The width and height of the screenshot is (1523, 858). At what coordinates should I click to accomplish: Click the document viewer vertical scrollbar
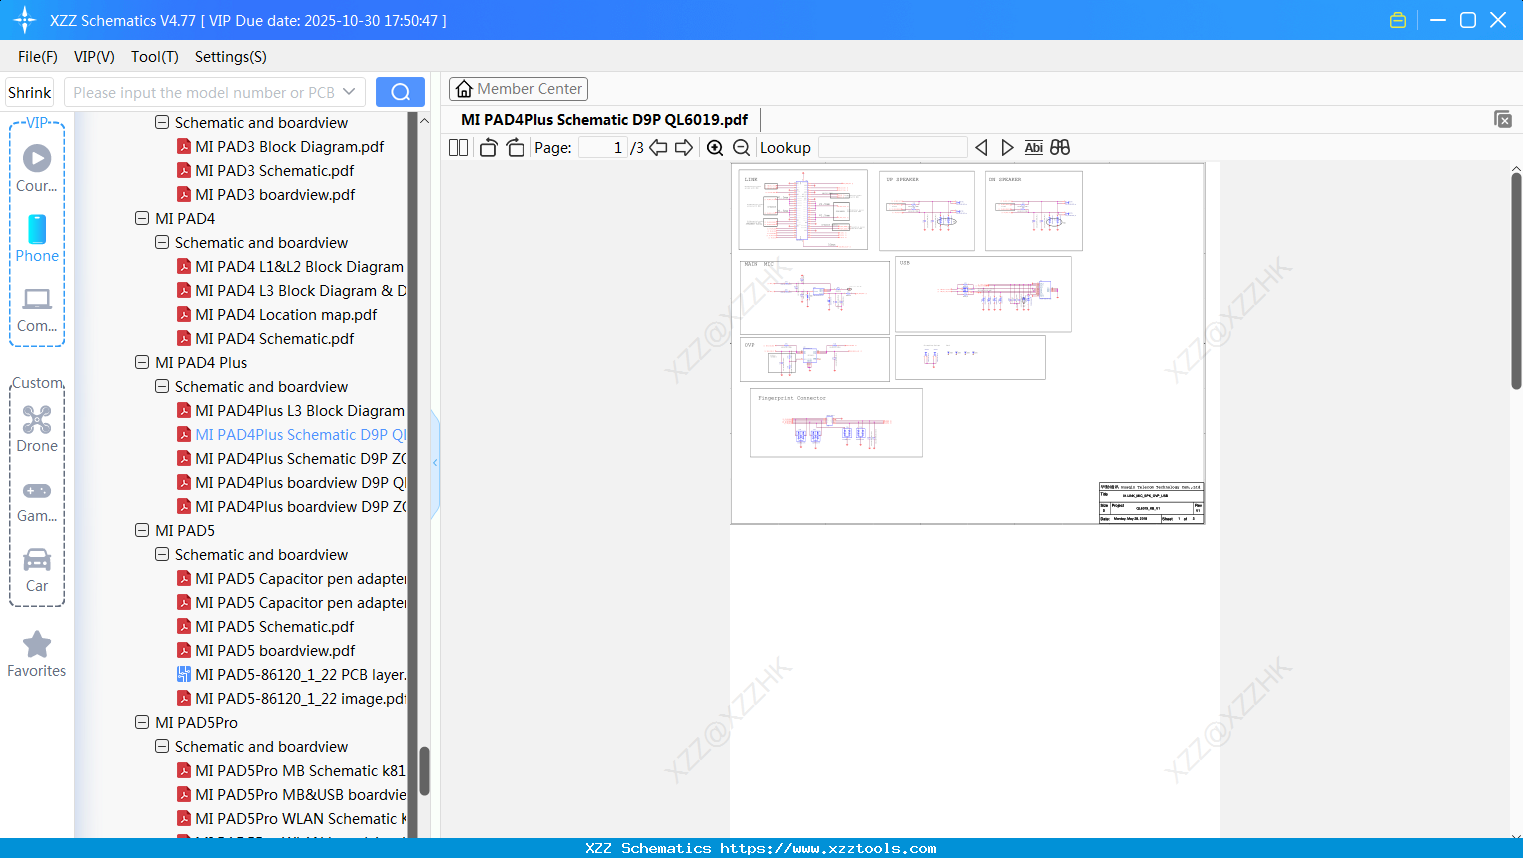click(1516, 280)
